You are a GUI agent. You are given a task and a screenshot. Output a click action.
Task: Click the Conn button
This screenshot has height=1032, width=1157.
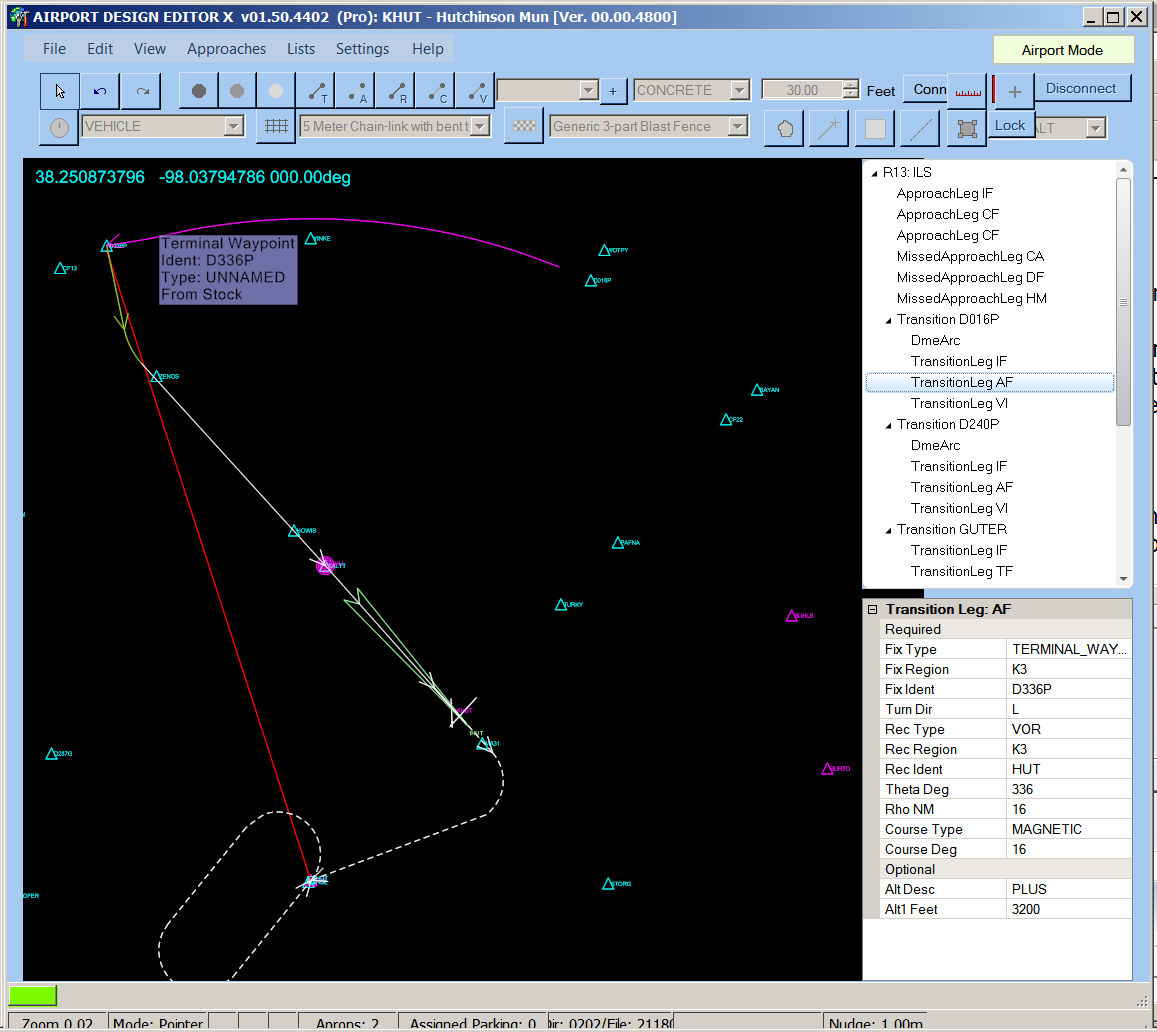(926, 89)
